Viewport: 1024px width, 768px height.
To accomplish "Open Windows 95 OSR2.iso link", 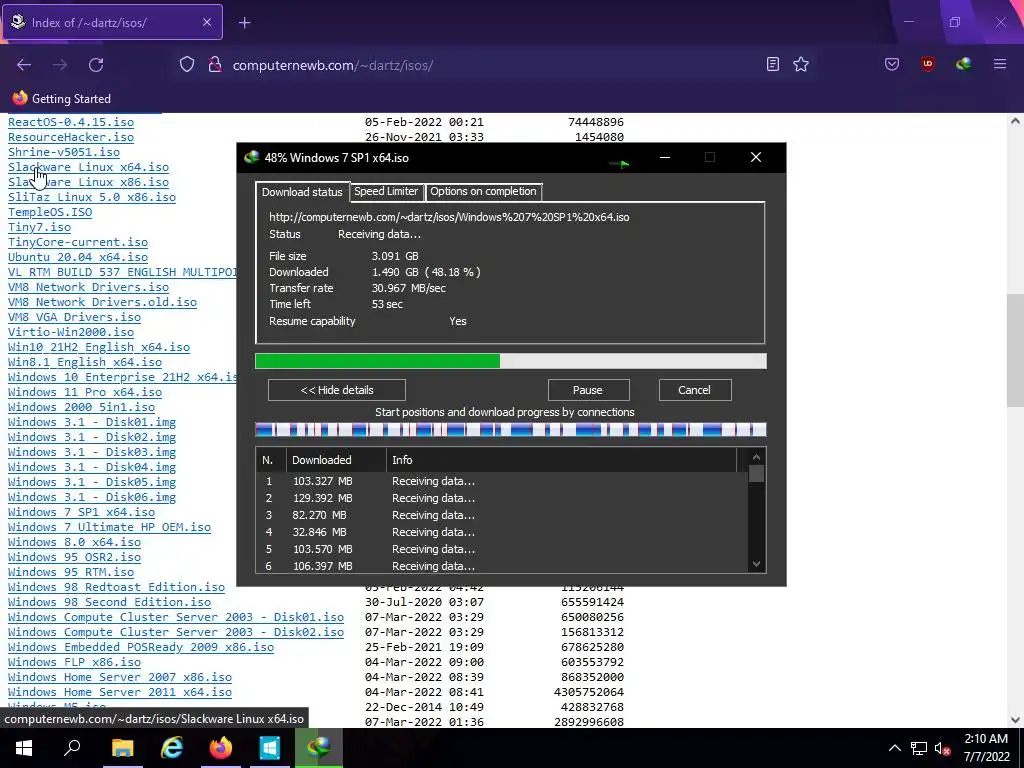I will click(74, 558).
